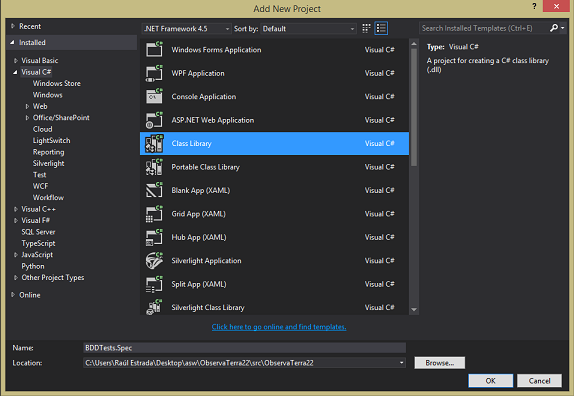
Task: Click the Blank App (XAML) template icon
Action: pyautogui.click(x=154, y=190)
